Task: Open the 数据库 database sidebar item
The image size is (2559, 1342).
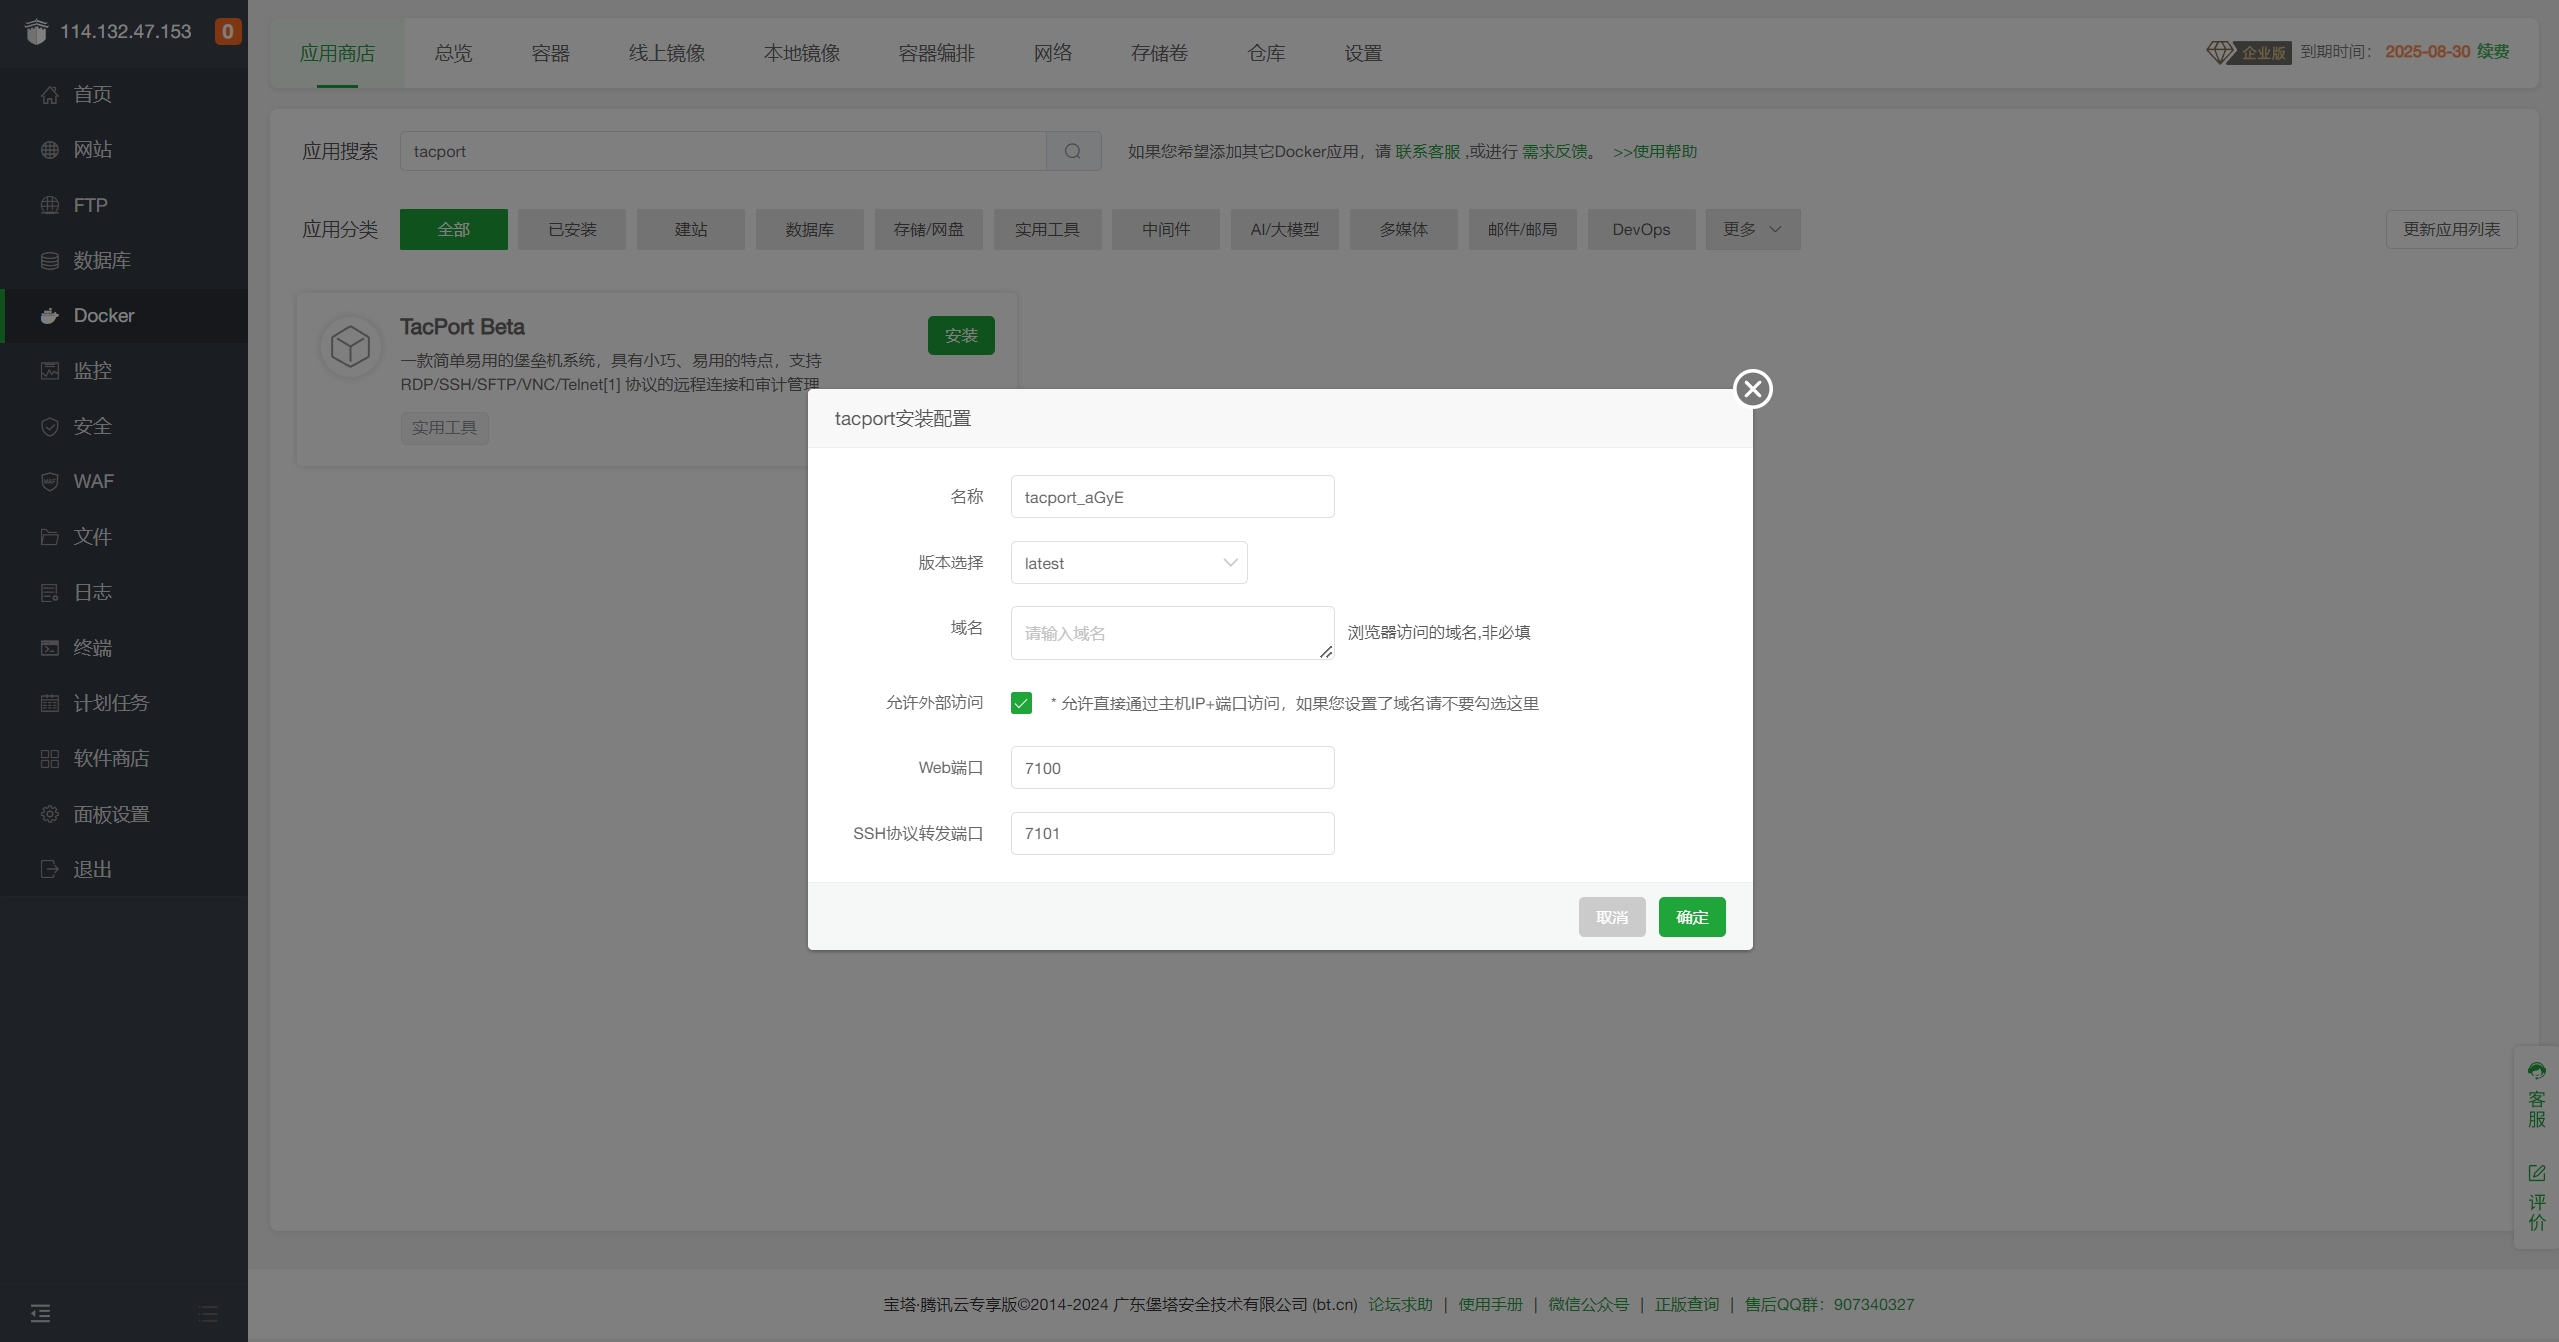Action: [x=124, y=260]
